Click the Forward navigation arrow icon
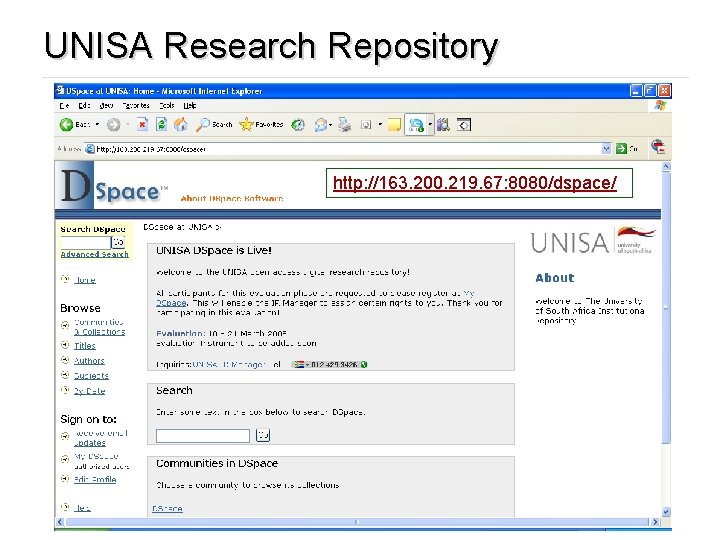The height and width of the screenshot is (540, 720). [x=113, y=124]
